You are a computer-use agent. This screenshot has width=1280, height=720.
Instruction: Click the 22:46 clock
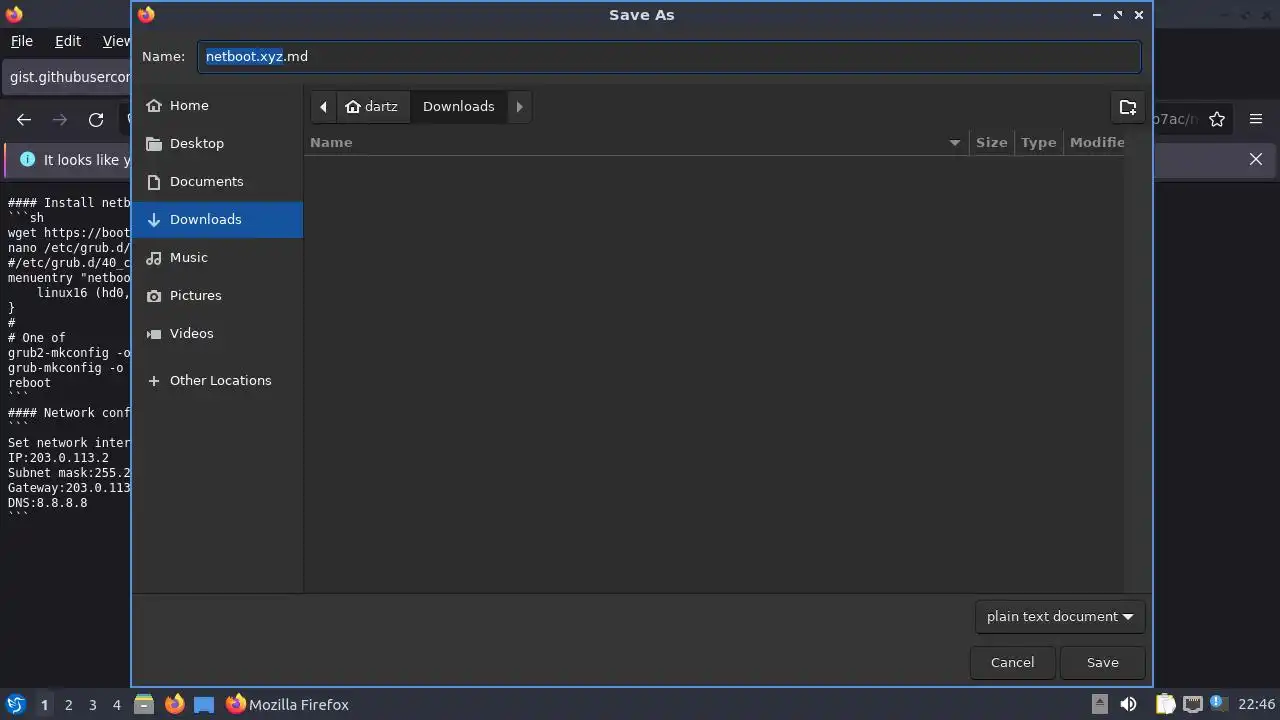pos(1256,704)
